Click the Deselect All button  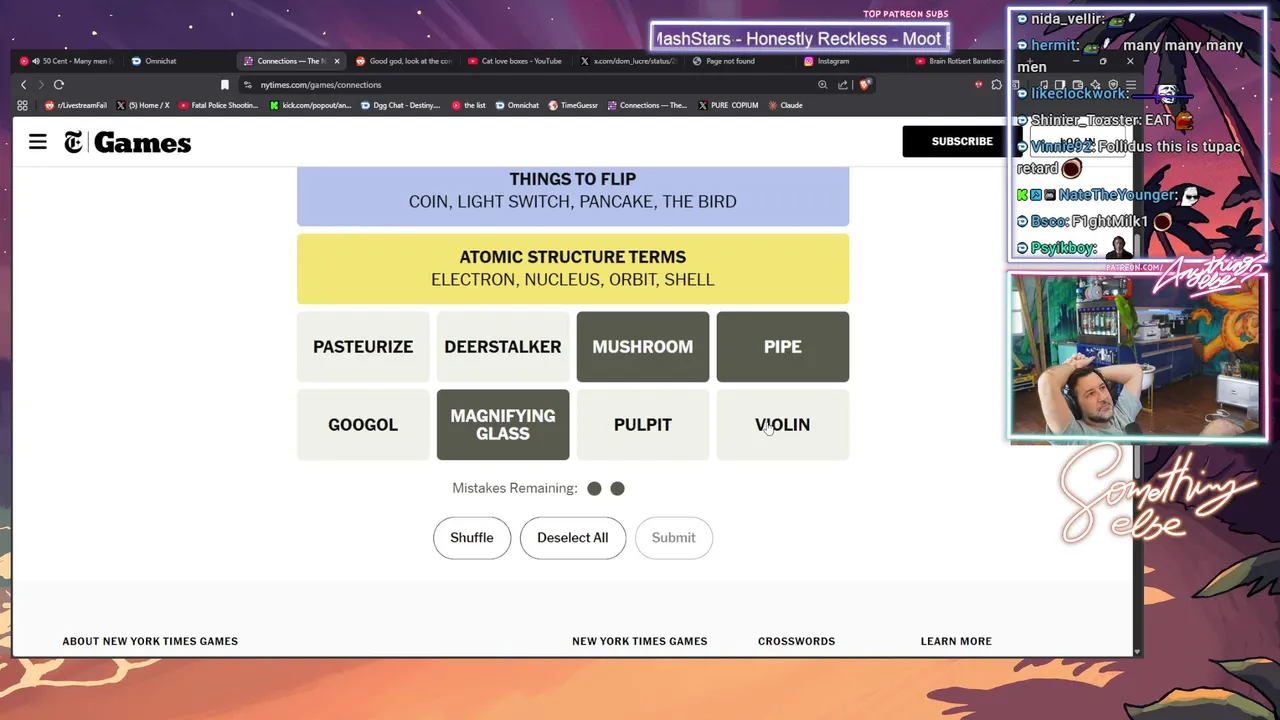(x=572, y=538)
